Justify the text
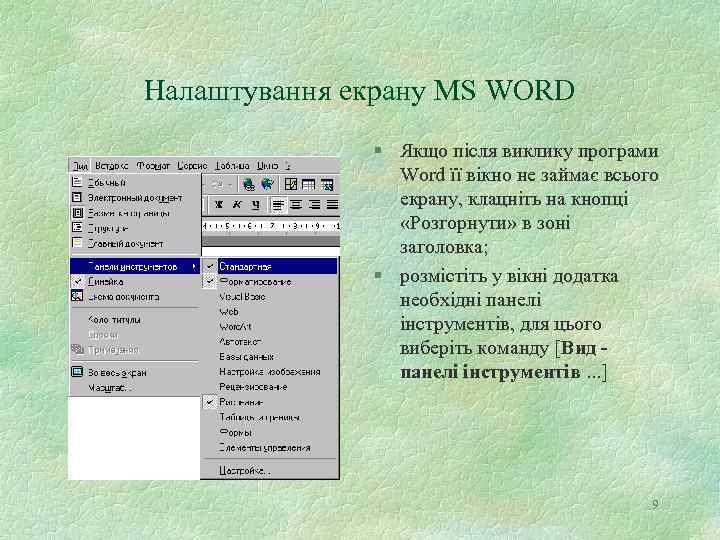The height and width of the screenshot is (540, 720). 332,204
